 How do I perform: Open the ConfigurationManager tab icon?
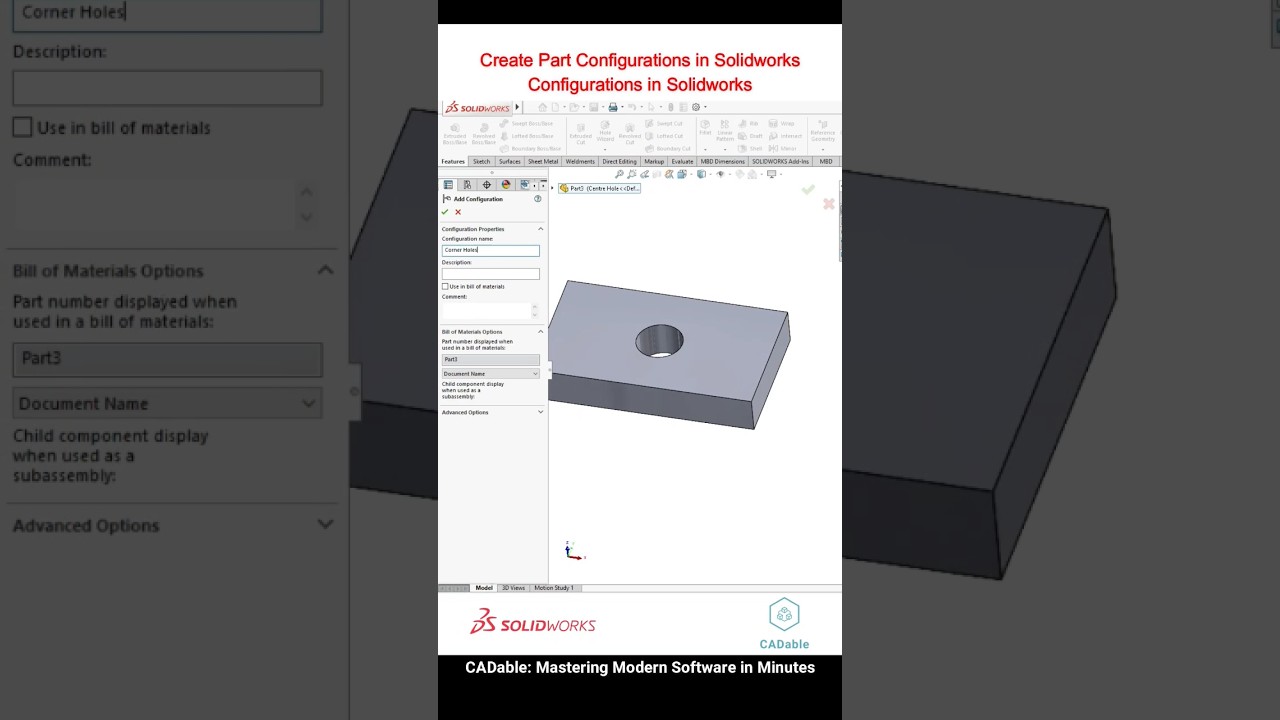pos(467,185)
